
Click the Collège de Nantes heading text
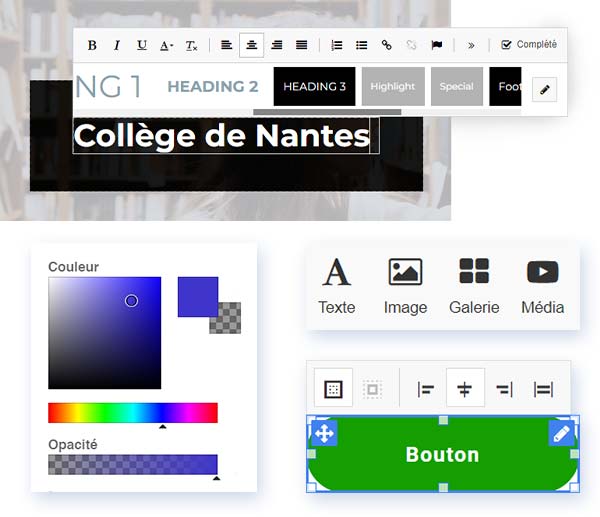222,136
